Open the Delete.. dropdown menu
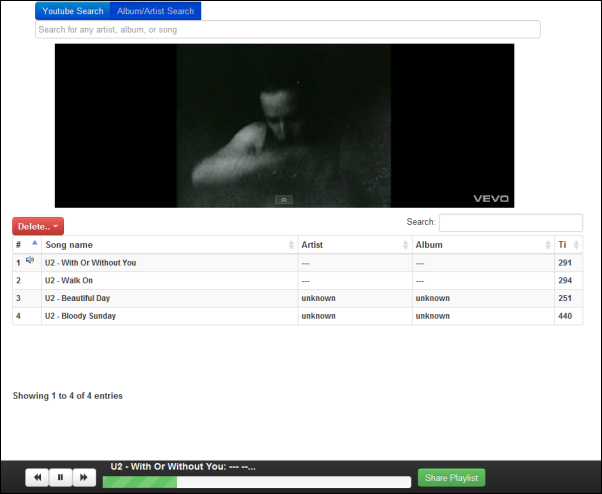This screenshot has height=494, width=602. coord(38,226)
